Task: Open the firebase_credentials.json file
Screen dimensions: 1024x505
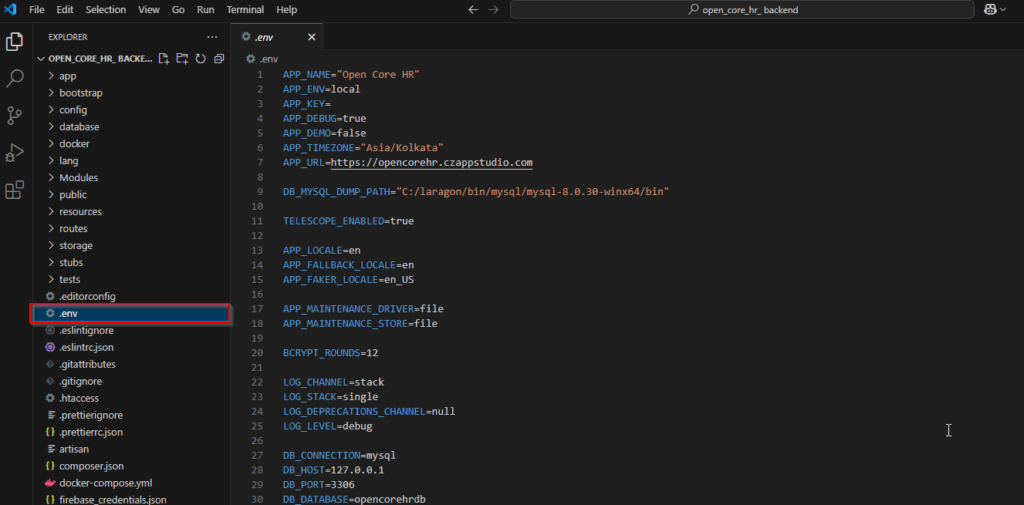Action: pyautogui.click(x=131, y=500)
